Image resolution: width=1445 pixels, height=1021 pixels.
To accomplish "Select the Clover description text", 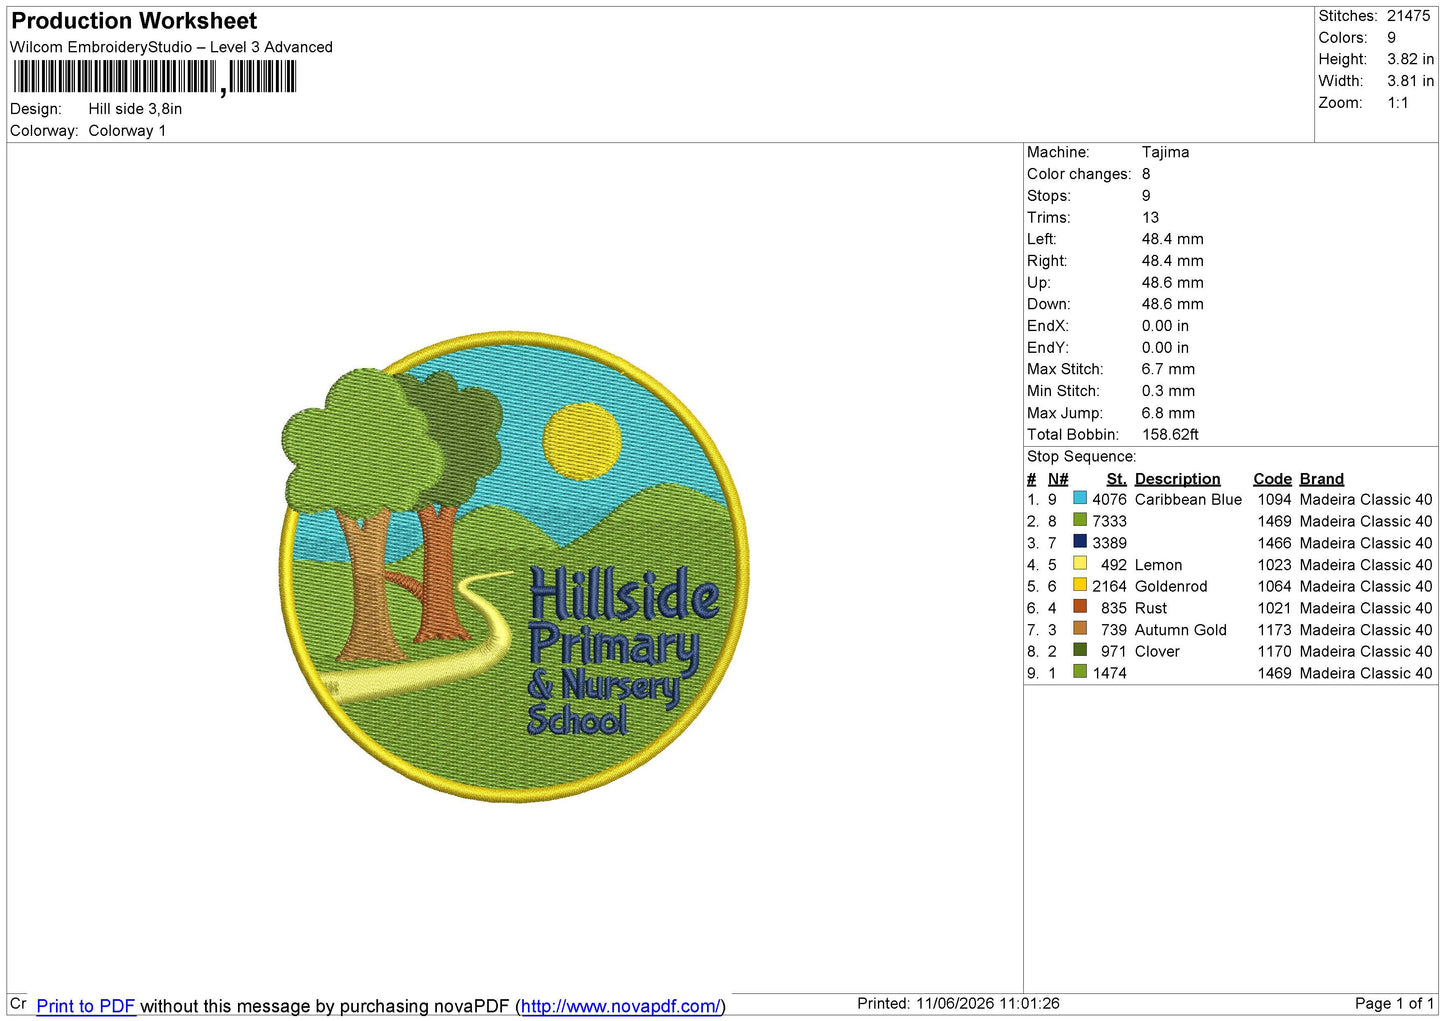I will tap(1157, 651).
